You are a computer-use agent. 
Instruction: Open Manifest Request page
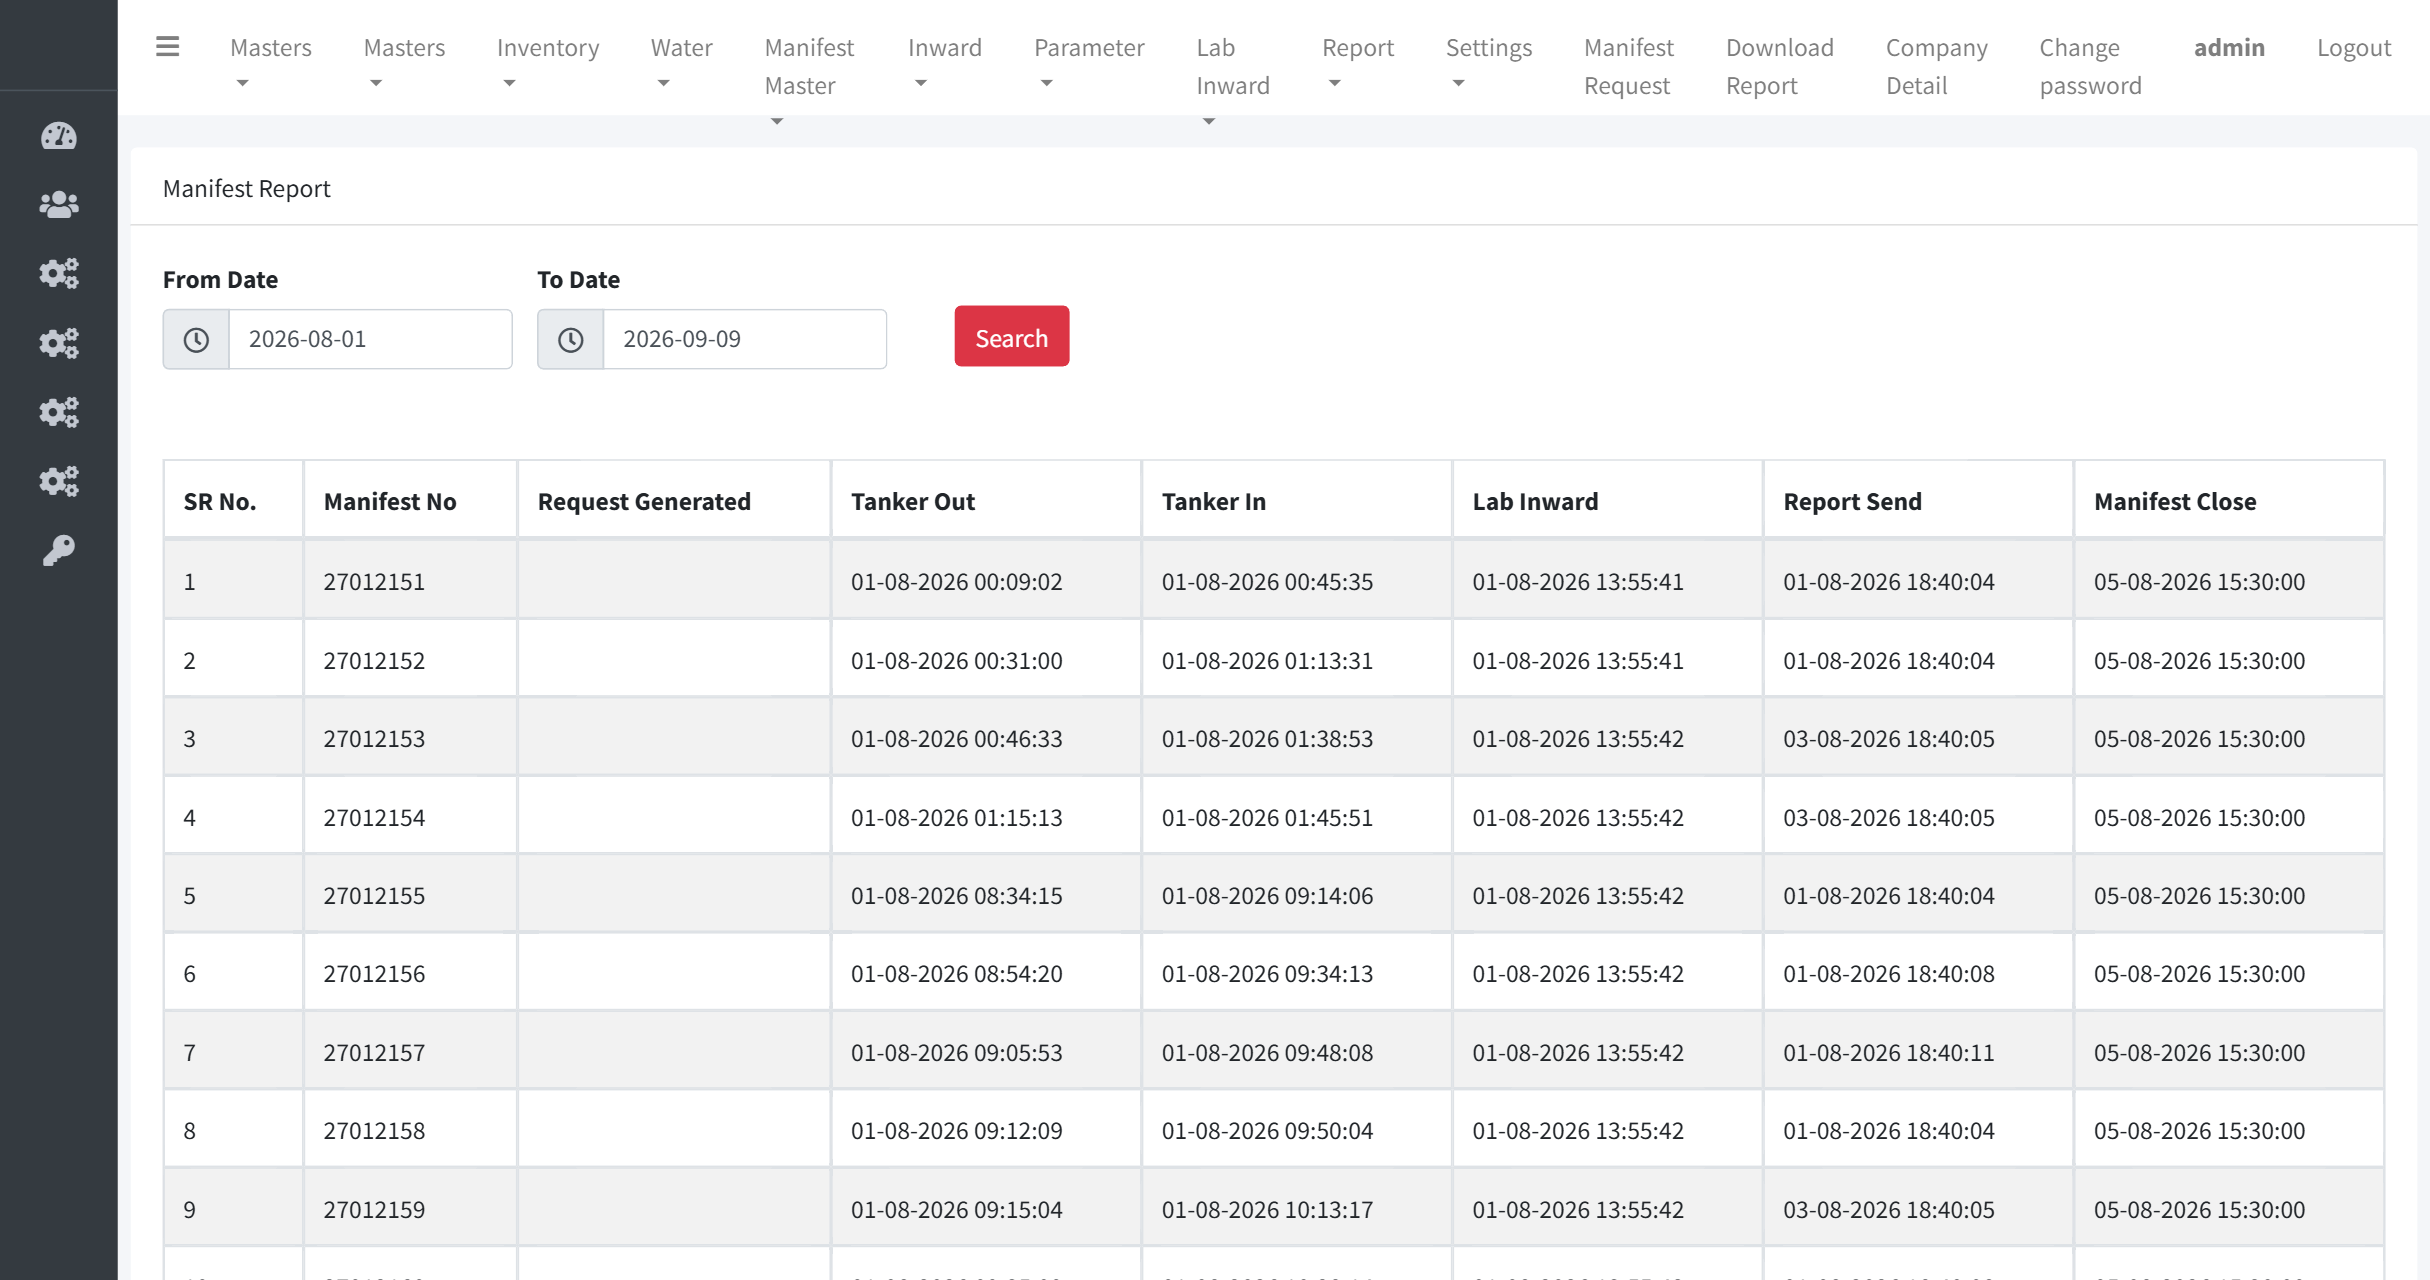click(x=1629, y=66)
